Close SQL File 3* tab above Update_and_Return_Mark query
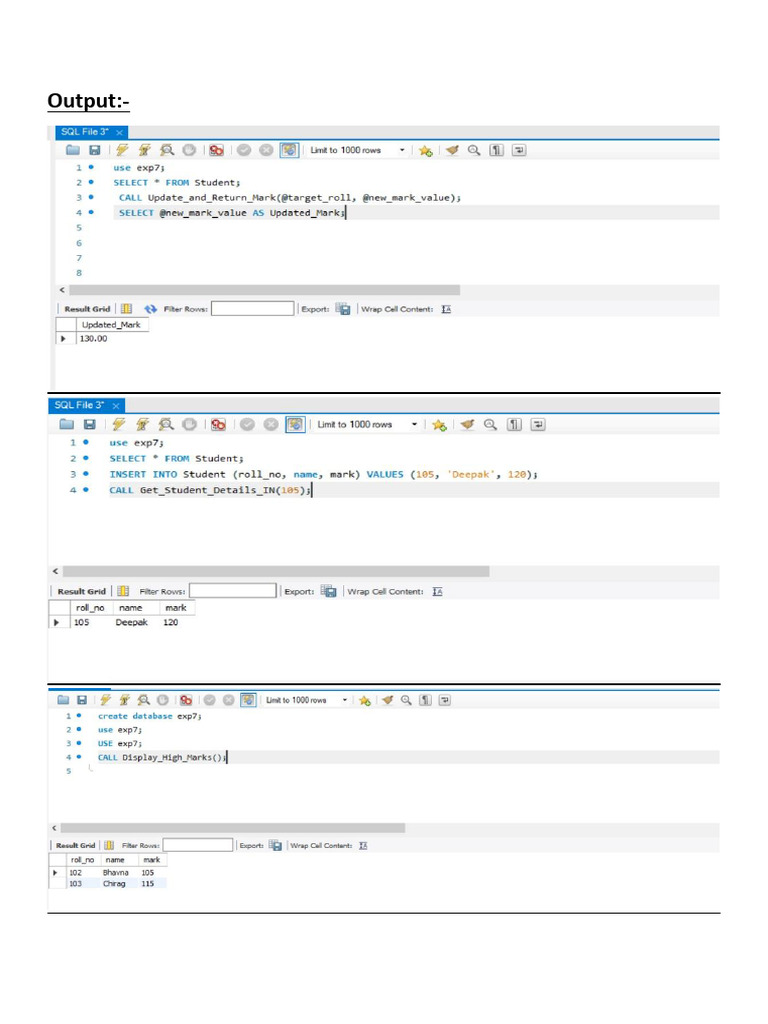768x1024 pixels. (120, 133)
